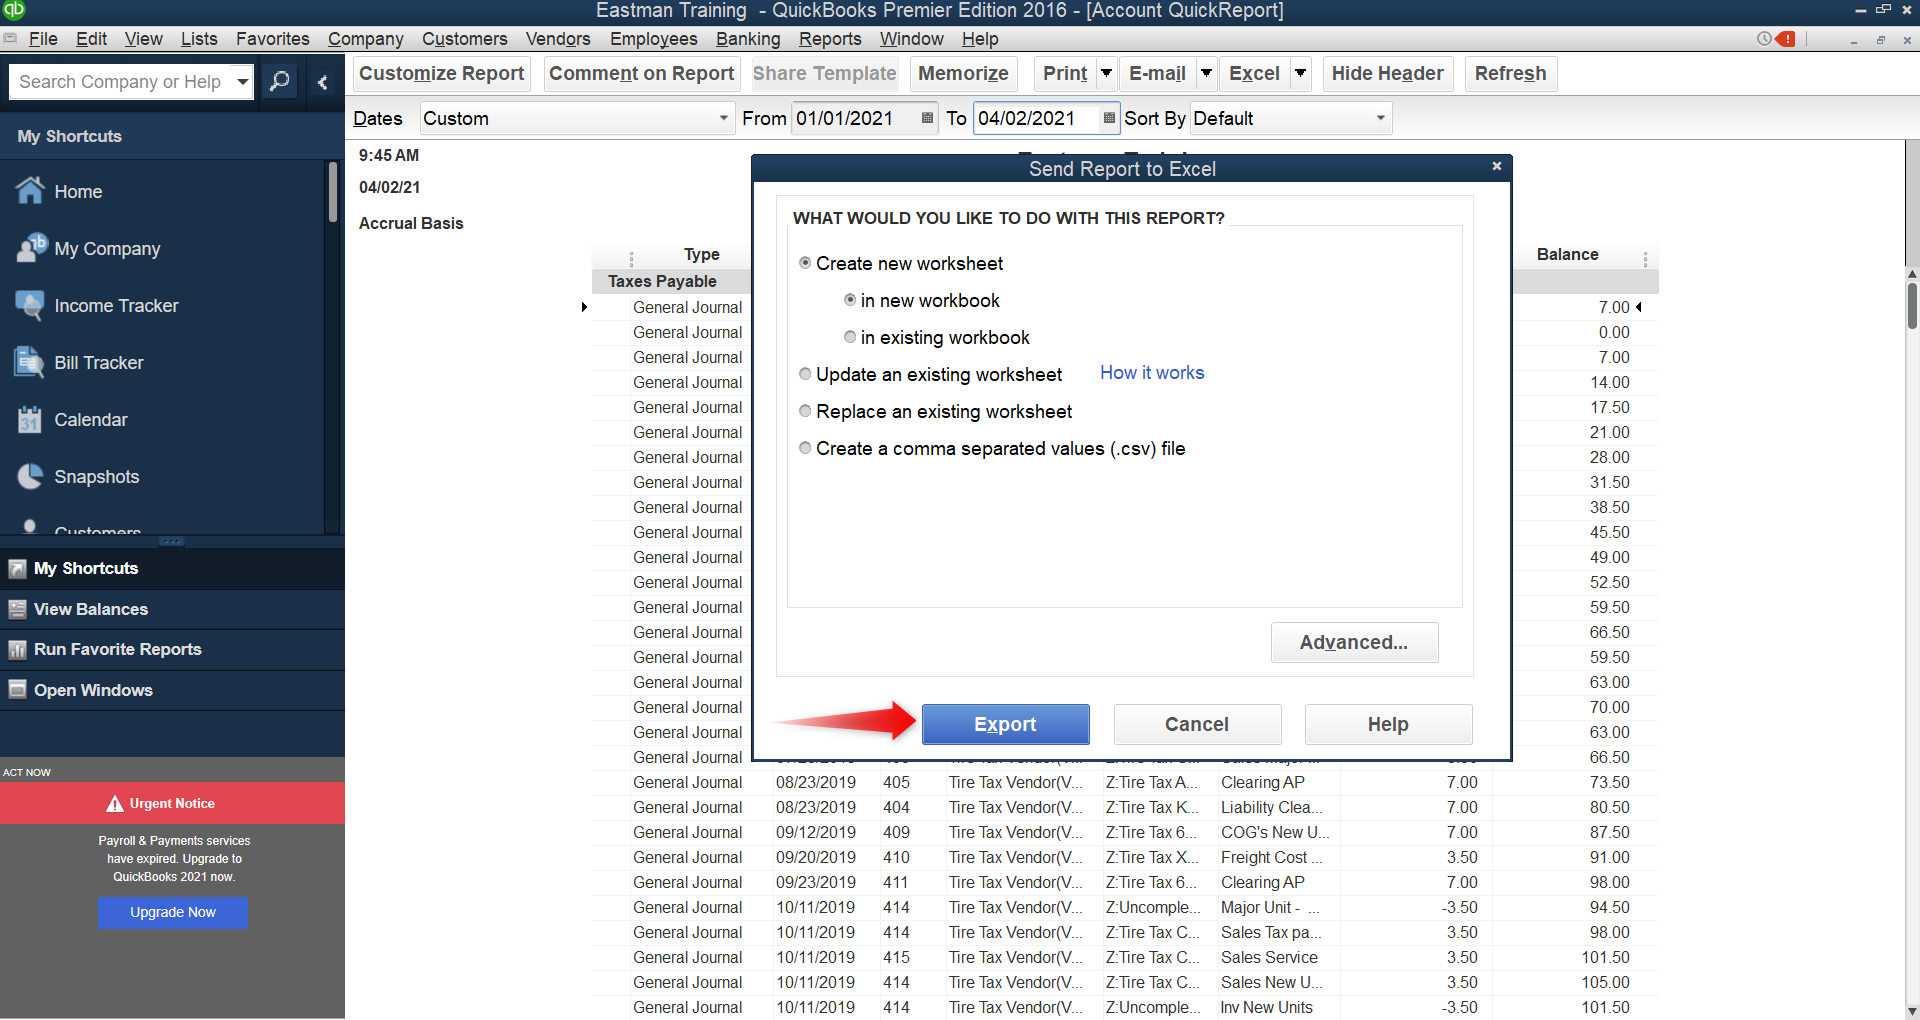Click the report vertical scrollbar thumb
1920x1020 pixels.
click(x=1912, y=305)
